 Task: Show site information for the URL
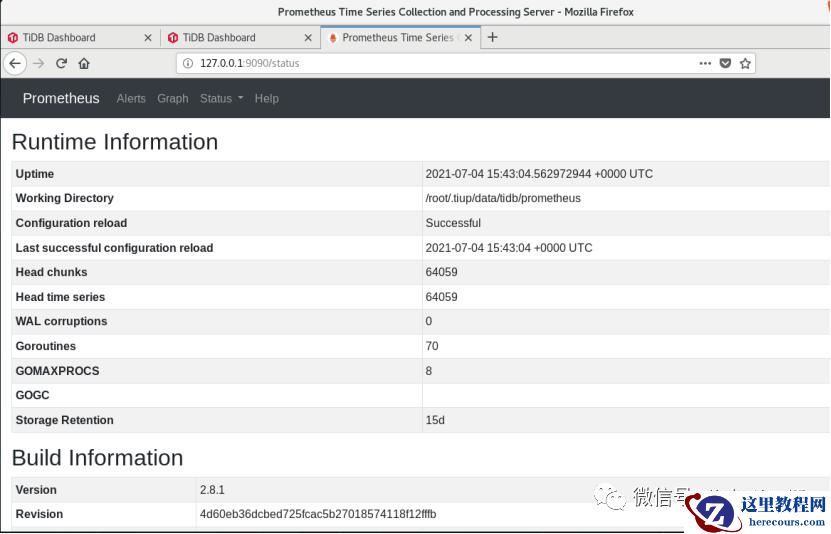point(188,63)
